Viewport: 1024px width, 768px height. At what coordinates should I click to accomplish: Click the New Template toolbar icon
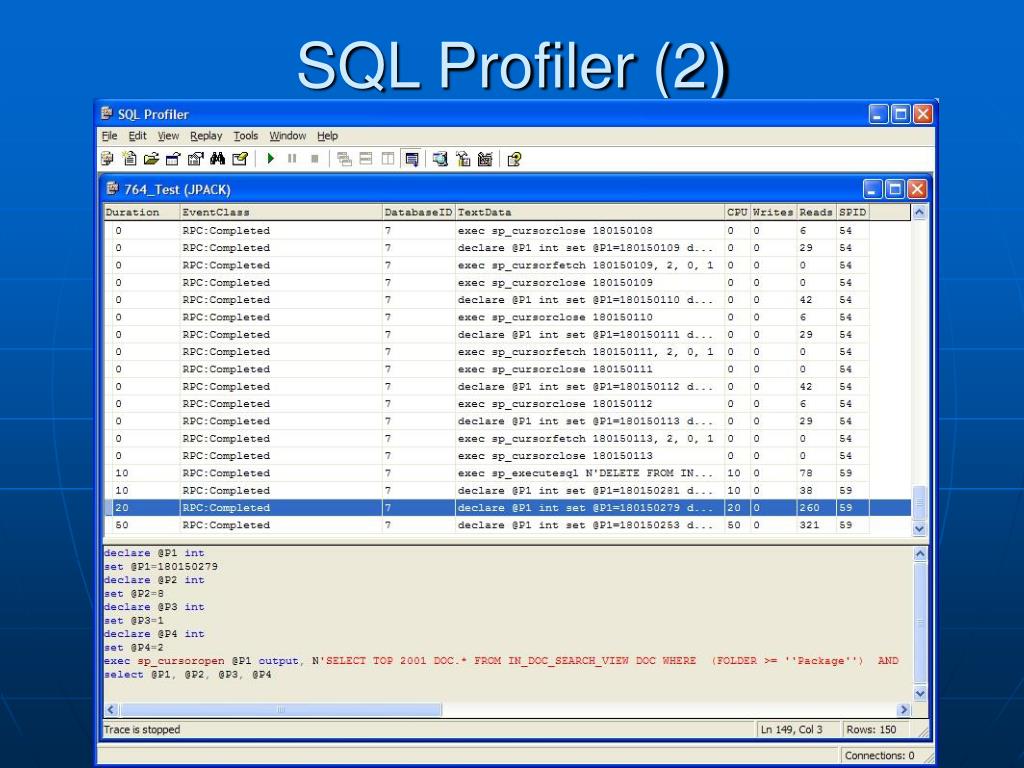[129, 159]
